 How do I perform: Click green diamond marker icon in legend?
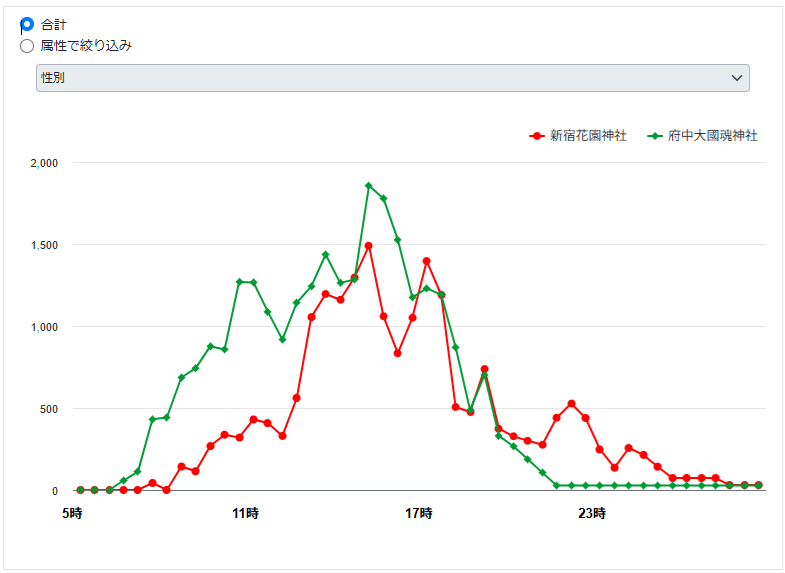[655, 136]
